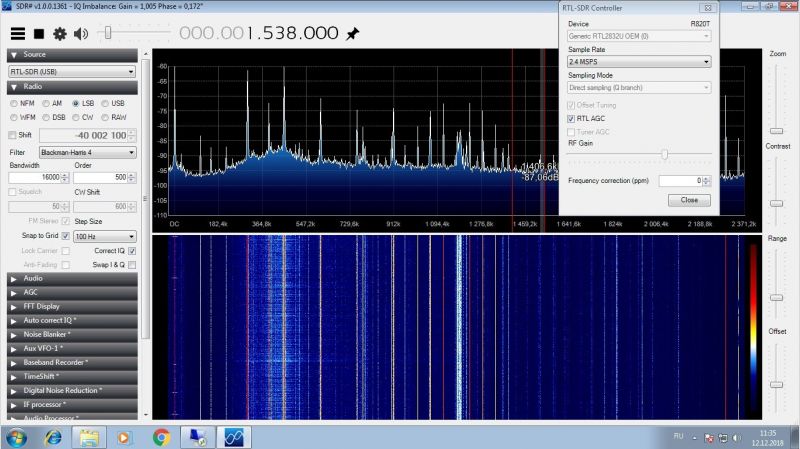Open File Explorer from the taskbar
This screenshot has height=449, width=800.
(x=89, y=437)
